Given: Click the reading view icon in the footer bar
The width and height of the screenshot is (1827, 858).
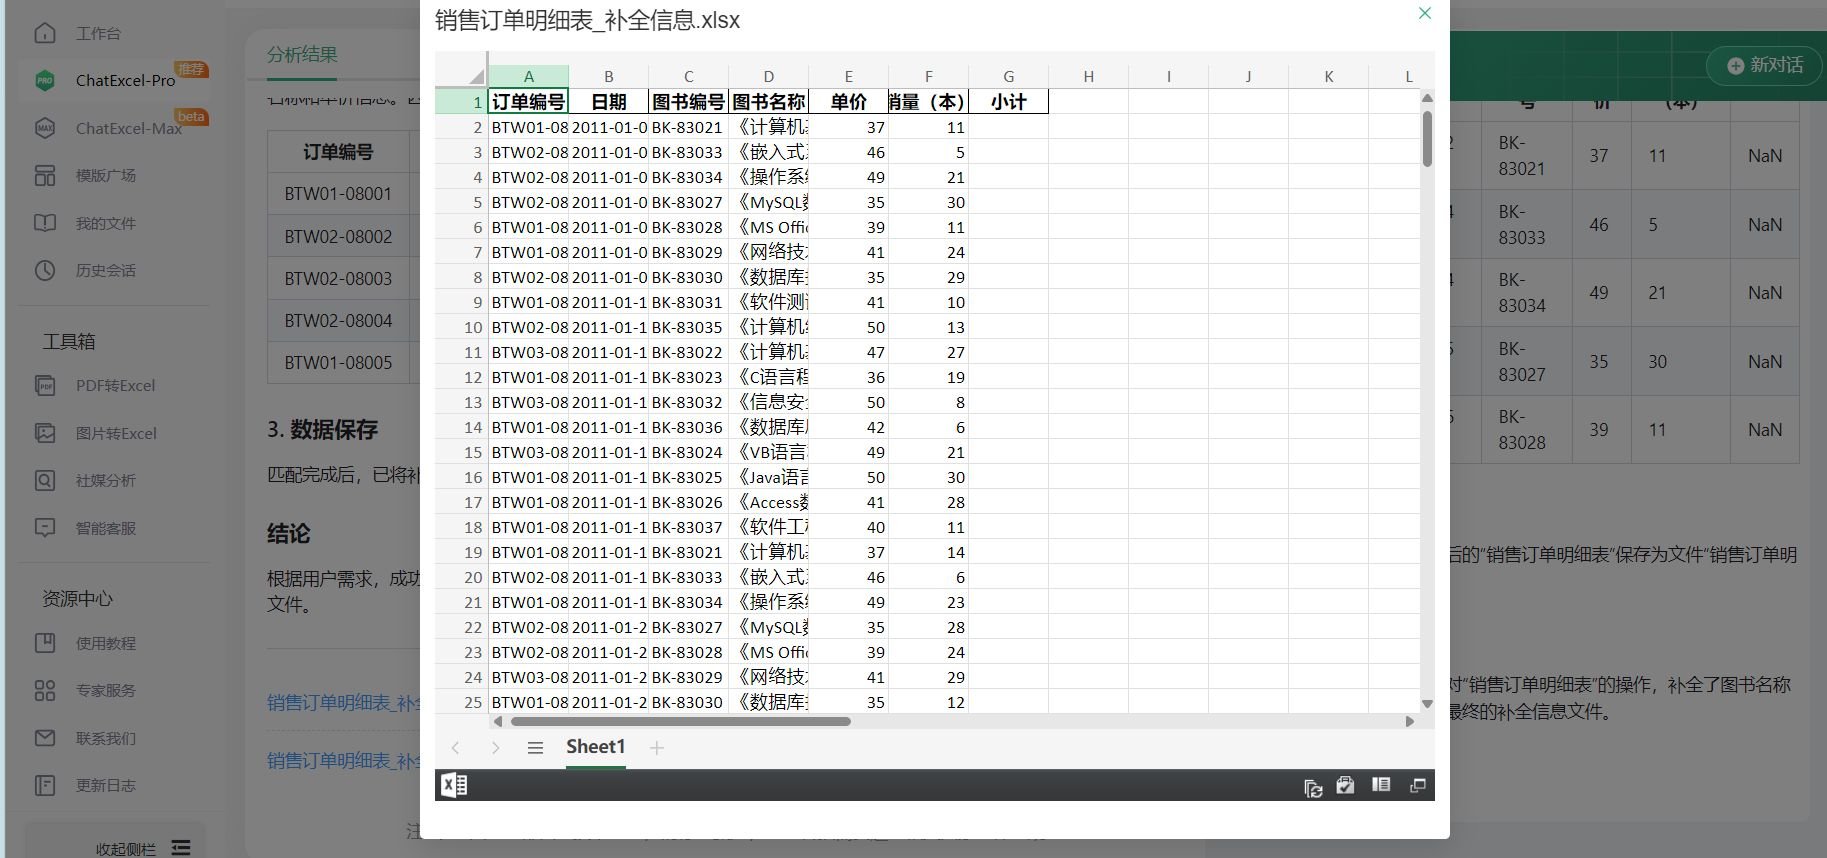Looking at the screenshot, I should pyautogui.click(x=1381, y=786).
